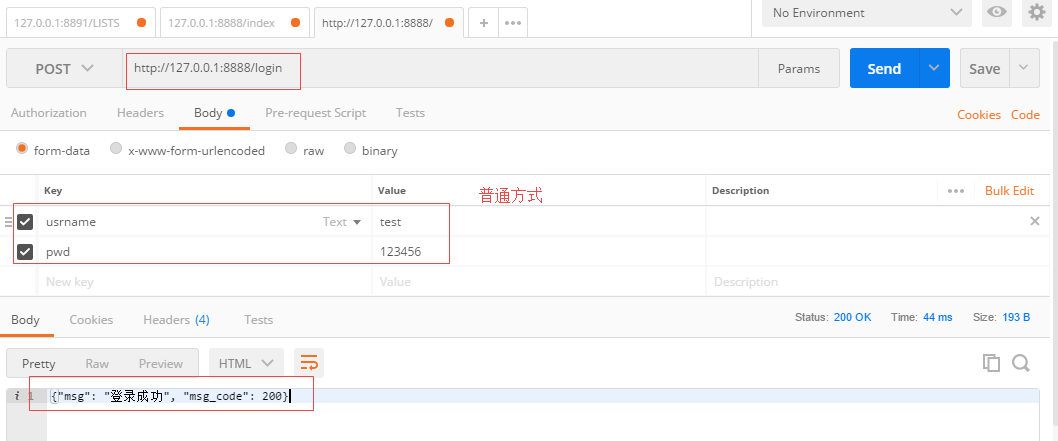Delete the usrname row with X icon
The width and height of the screenshot is (1058, 441).
[x=1035, y=221]
